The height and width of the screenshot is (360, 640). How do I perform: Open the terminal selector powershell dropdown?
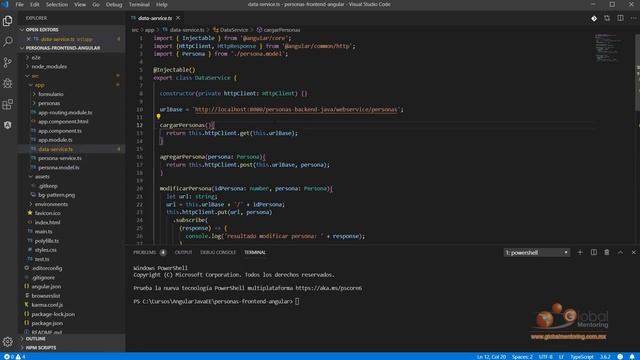[536, 253]
